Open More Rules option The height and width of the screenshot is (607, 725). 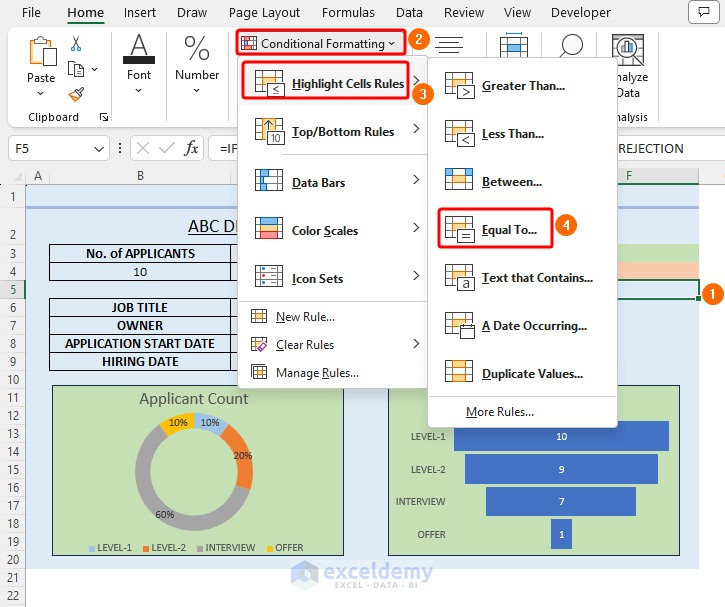point(499,412)
